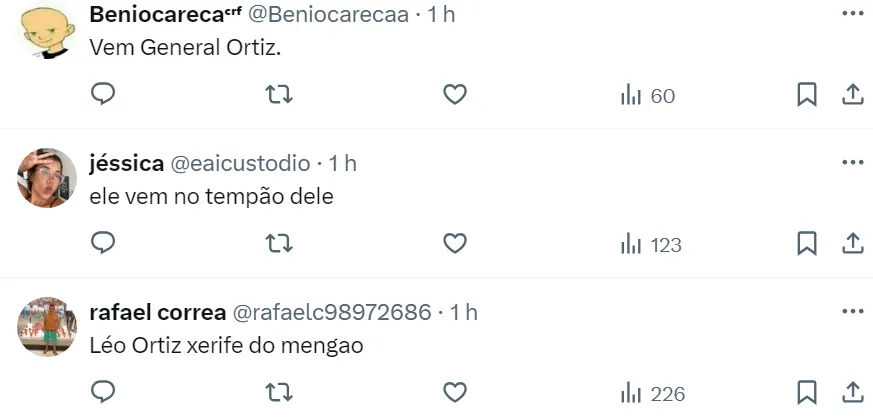The height and width of the screenshot is (419, 873).
Task: Bookmark rafael correa's tweet
Action: click(807, 392)
